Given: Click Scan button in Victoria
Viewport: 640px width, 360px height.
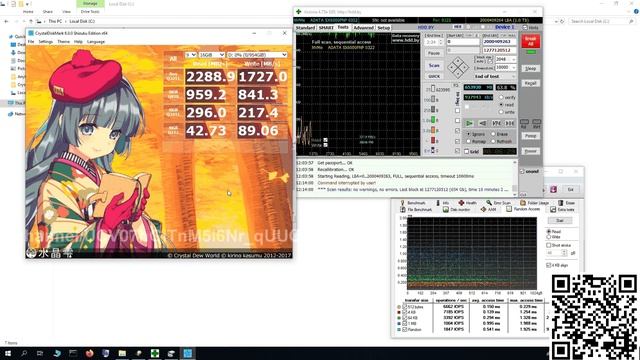Looking at the screenshot, I should [434, 65].
